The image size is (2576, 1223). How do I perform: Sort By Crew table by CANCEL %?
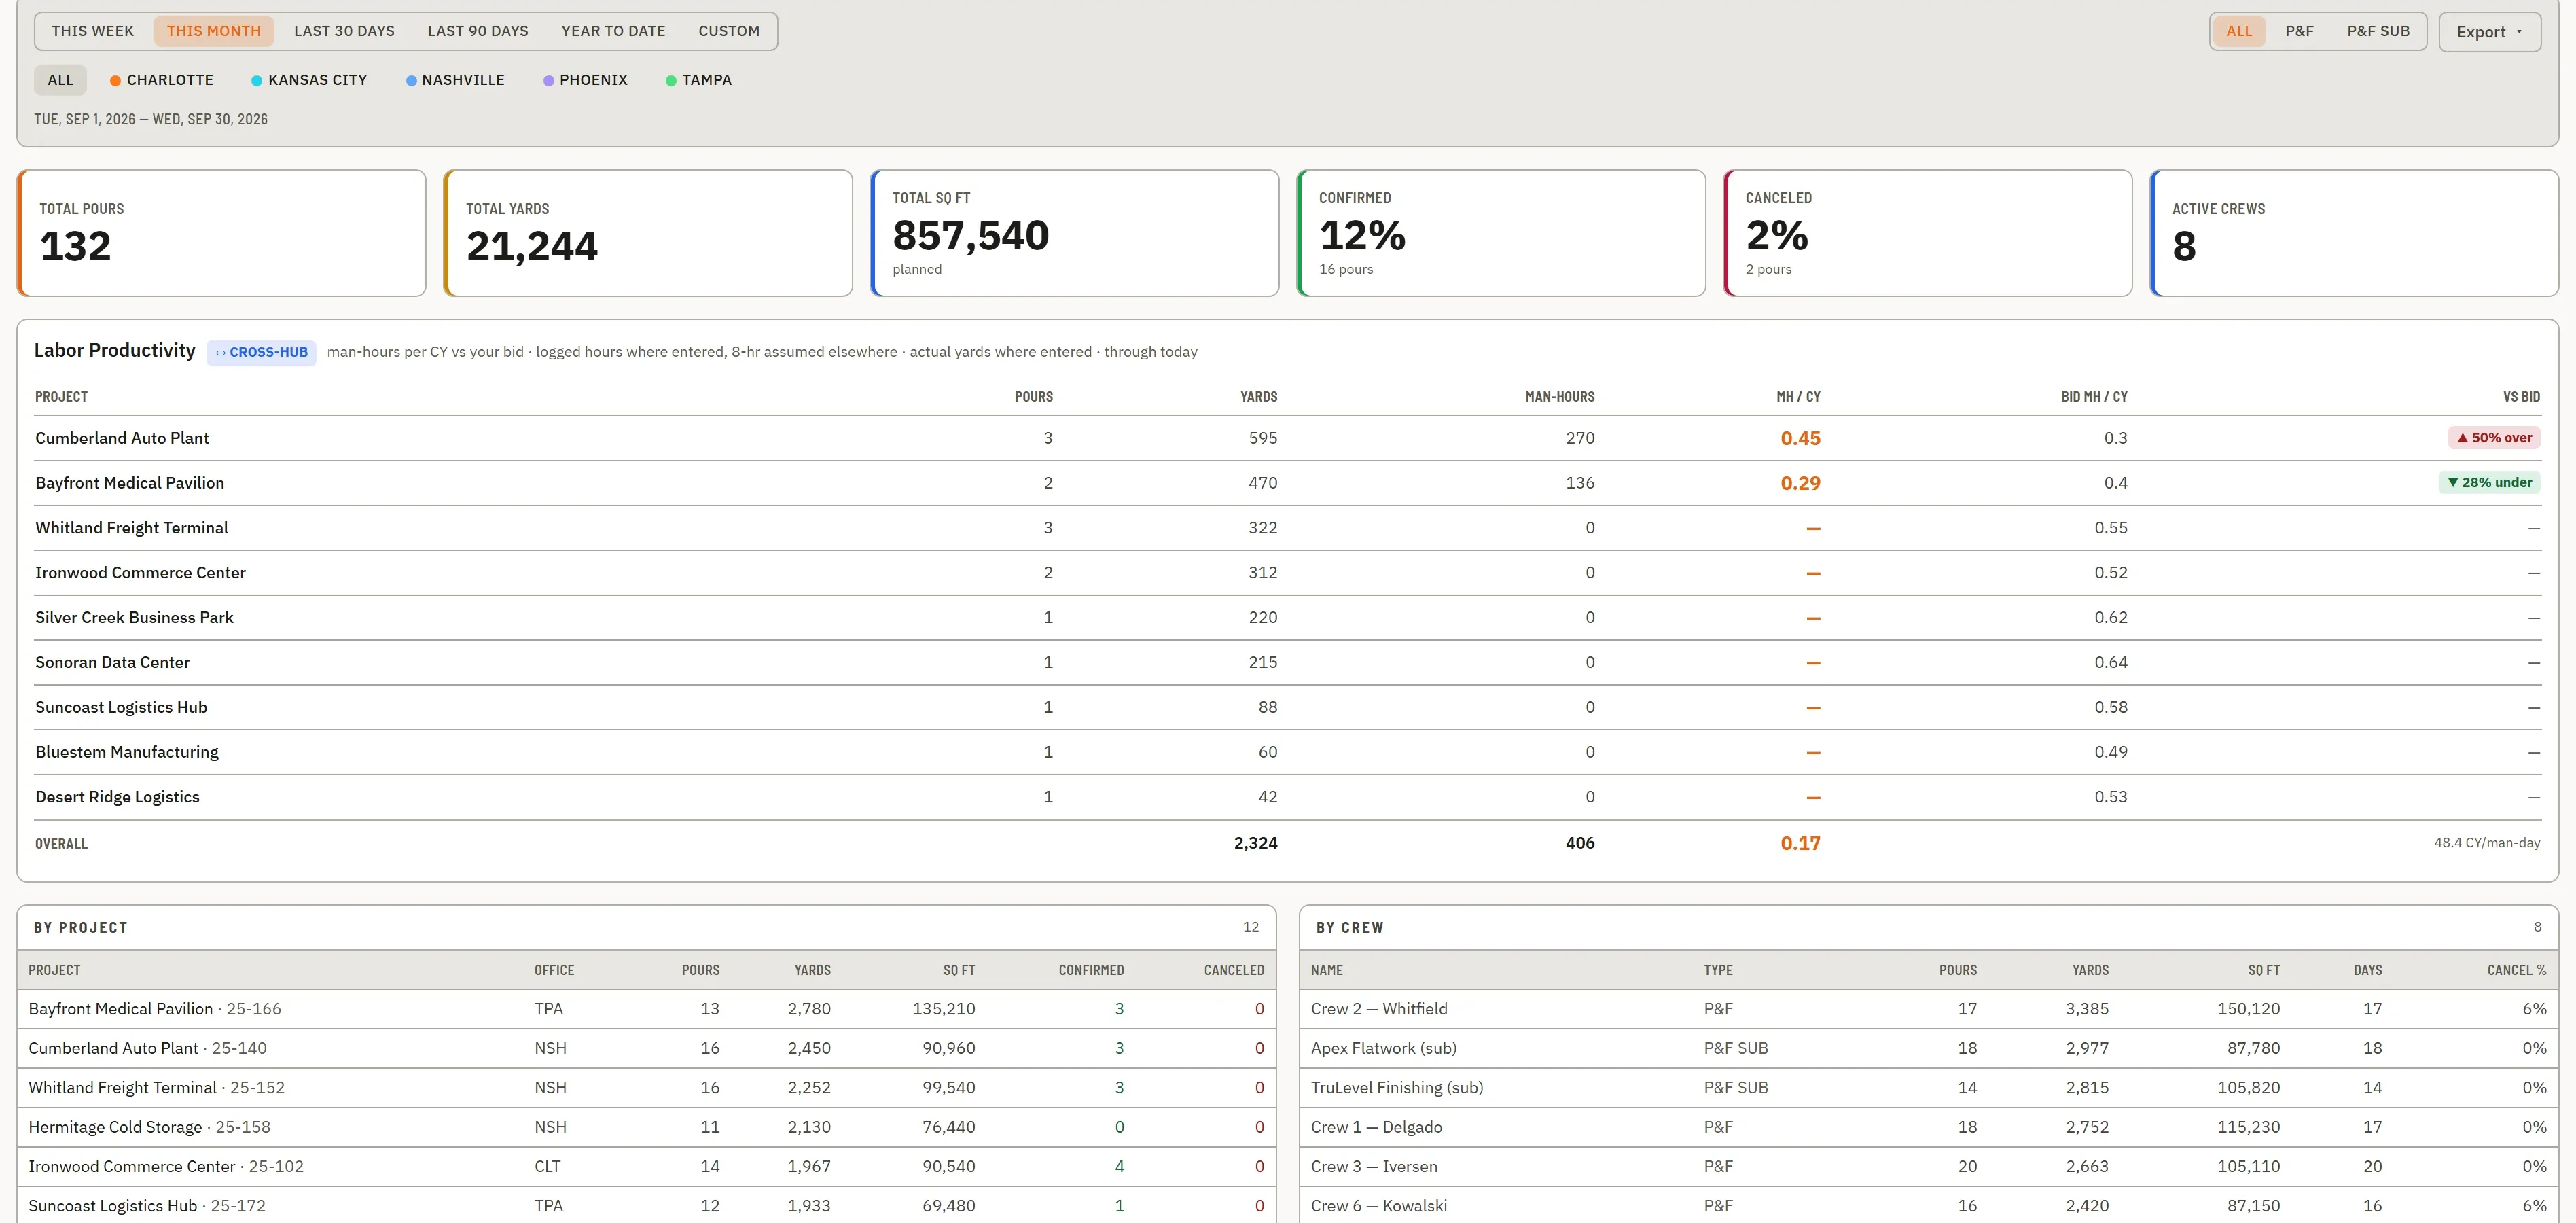point(2516,970)
